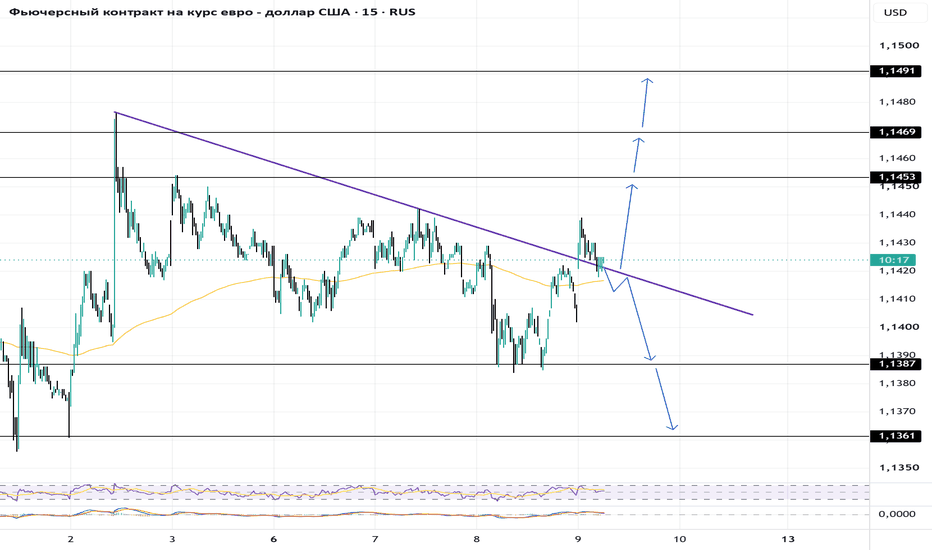Click date label 9 on time axis

pyautogui.click(x=578, y=539)
